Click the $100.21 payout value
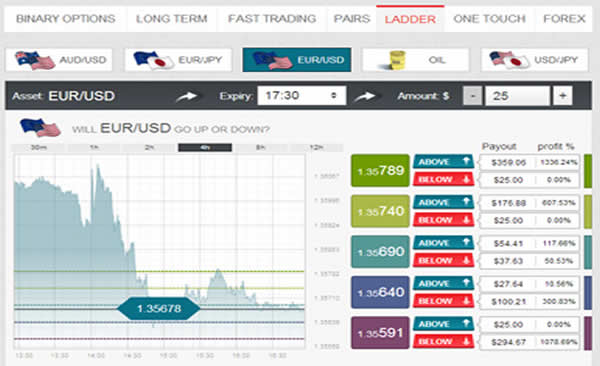 click(x=509, y=302)
